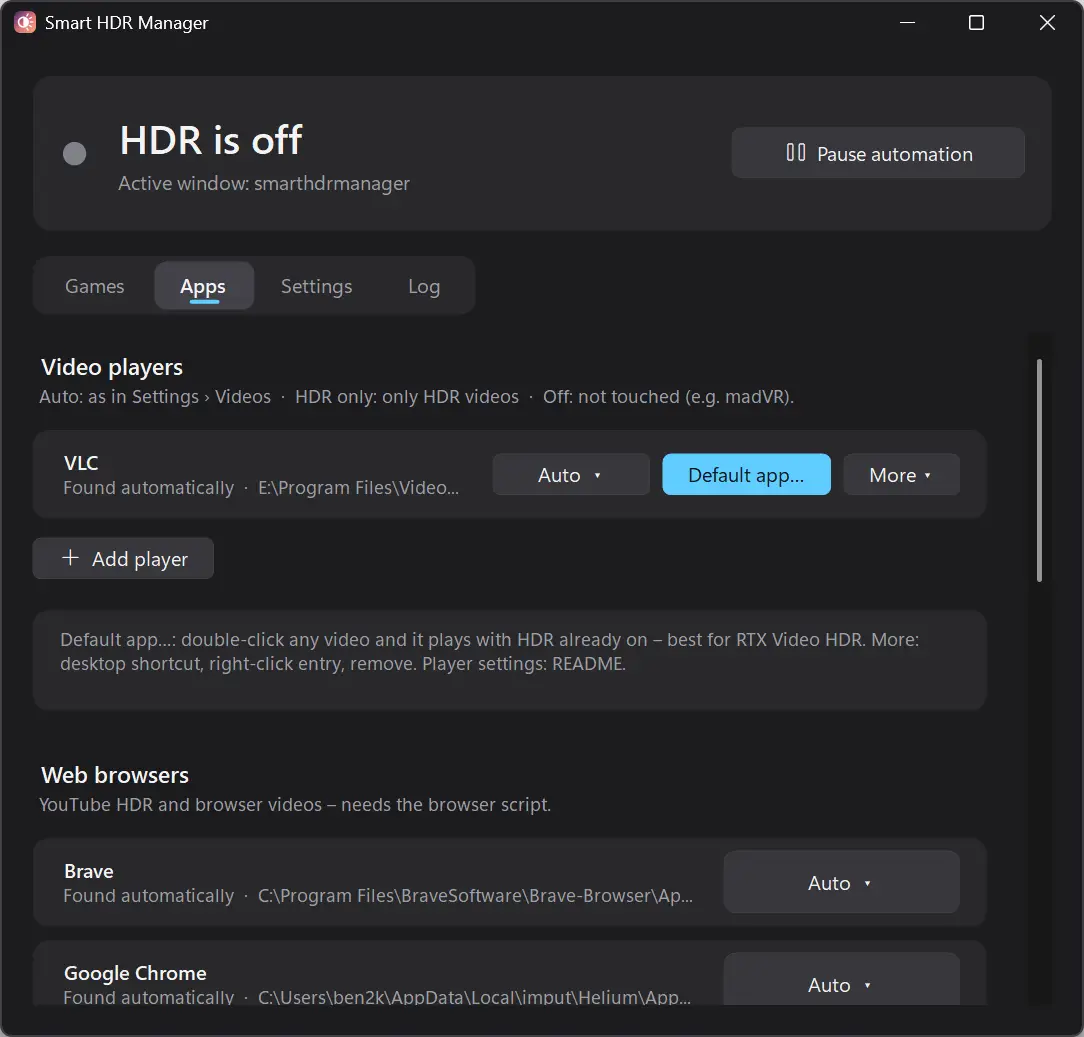
Task: Click the 'Default app...: double-click any video' info box
Action: click(x=510, y=660)
